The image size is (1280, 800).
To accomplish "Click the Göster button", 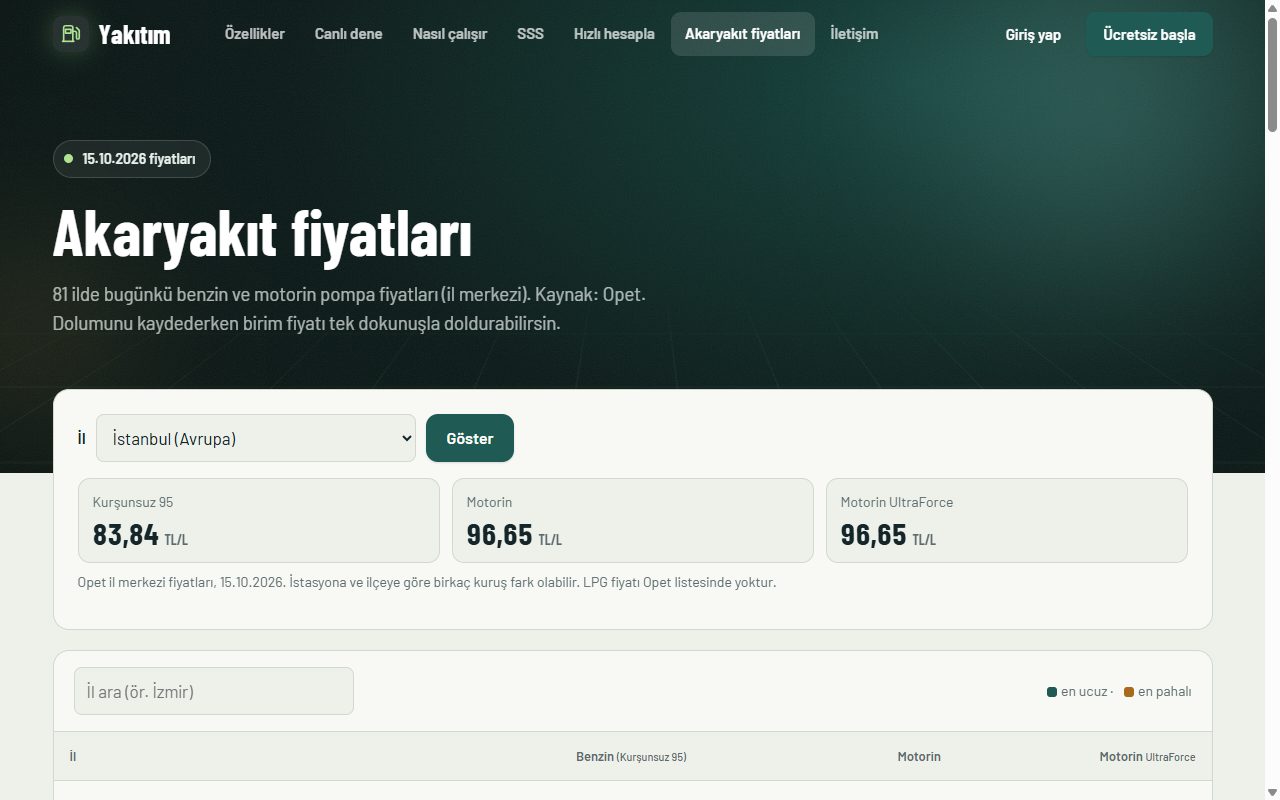I will click(x=470, y=438).
